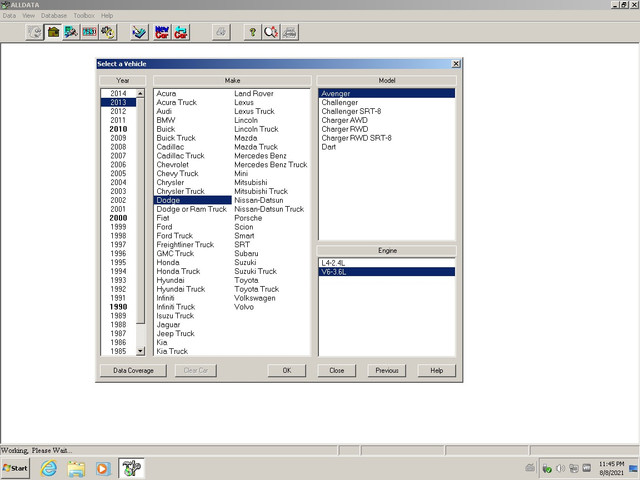Click the previous Car arrow icon

[180, 32]
